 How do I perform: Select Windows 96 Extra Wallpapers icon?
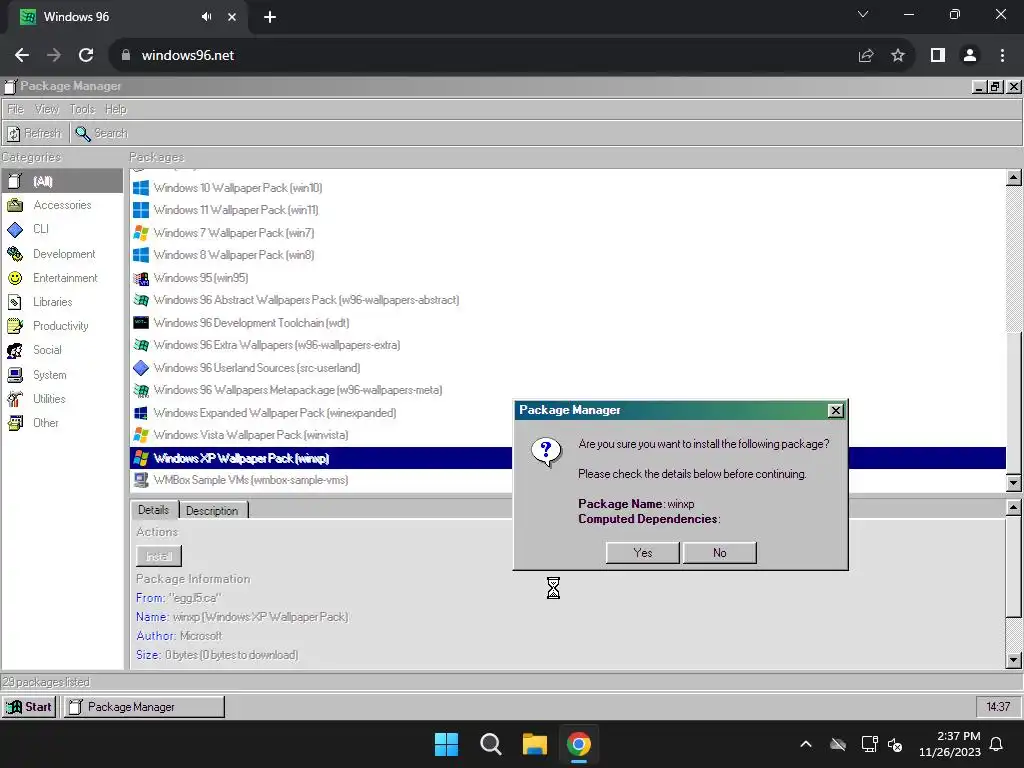pos(140,345)
